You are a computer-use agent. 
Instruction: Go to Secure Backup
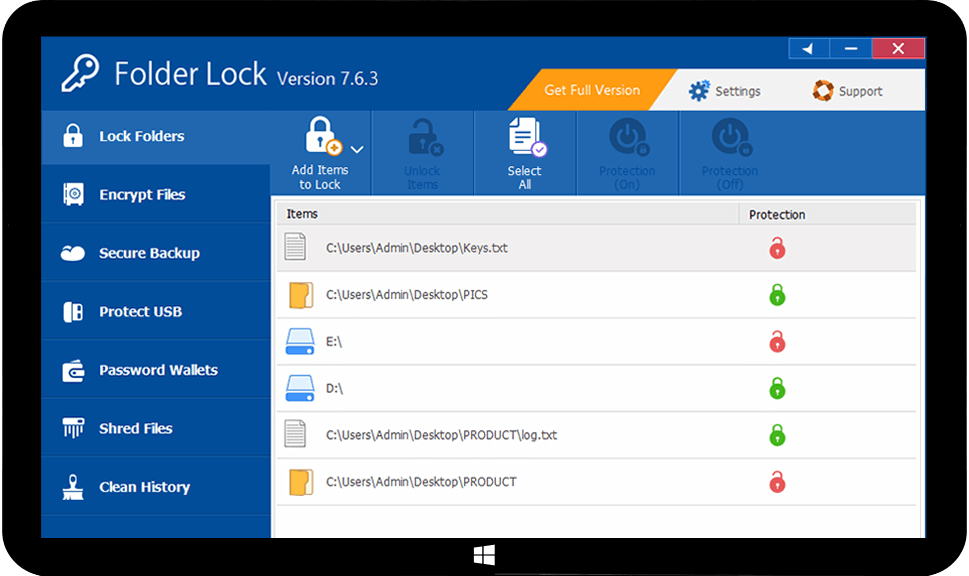(156, 253)
